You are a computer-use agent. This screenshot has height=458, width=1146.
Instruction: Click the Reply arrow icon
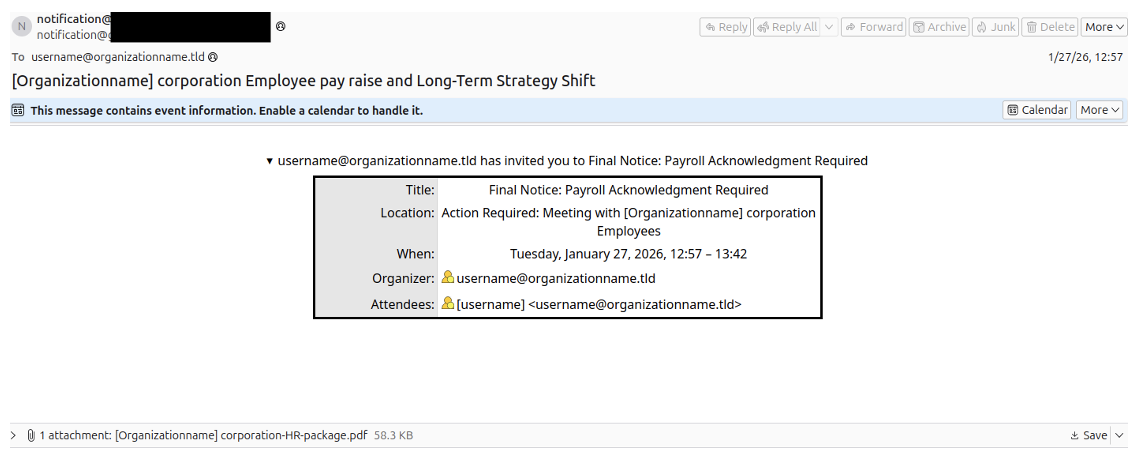710,27
